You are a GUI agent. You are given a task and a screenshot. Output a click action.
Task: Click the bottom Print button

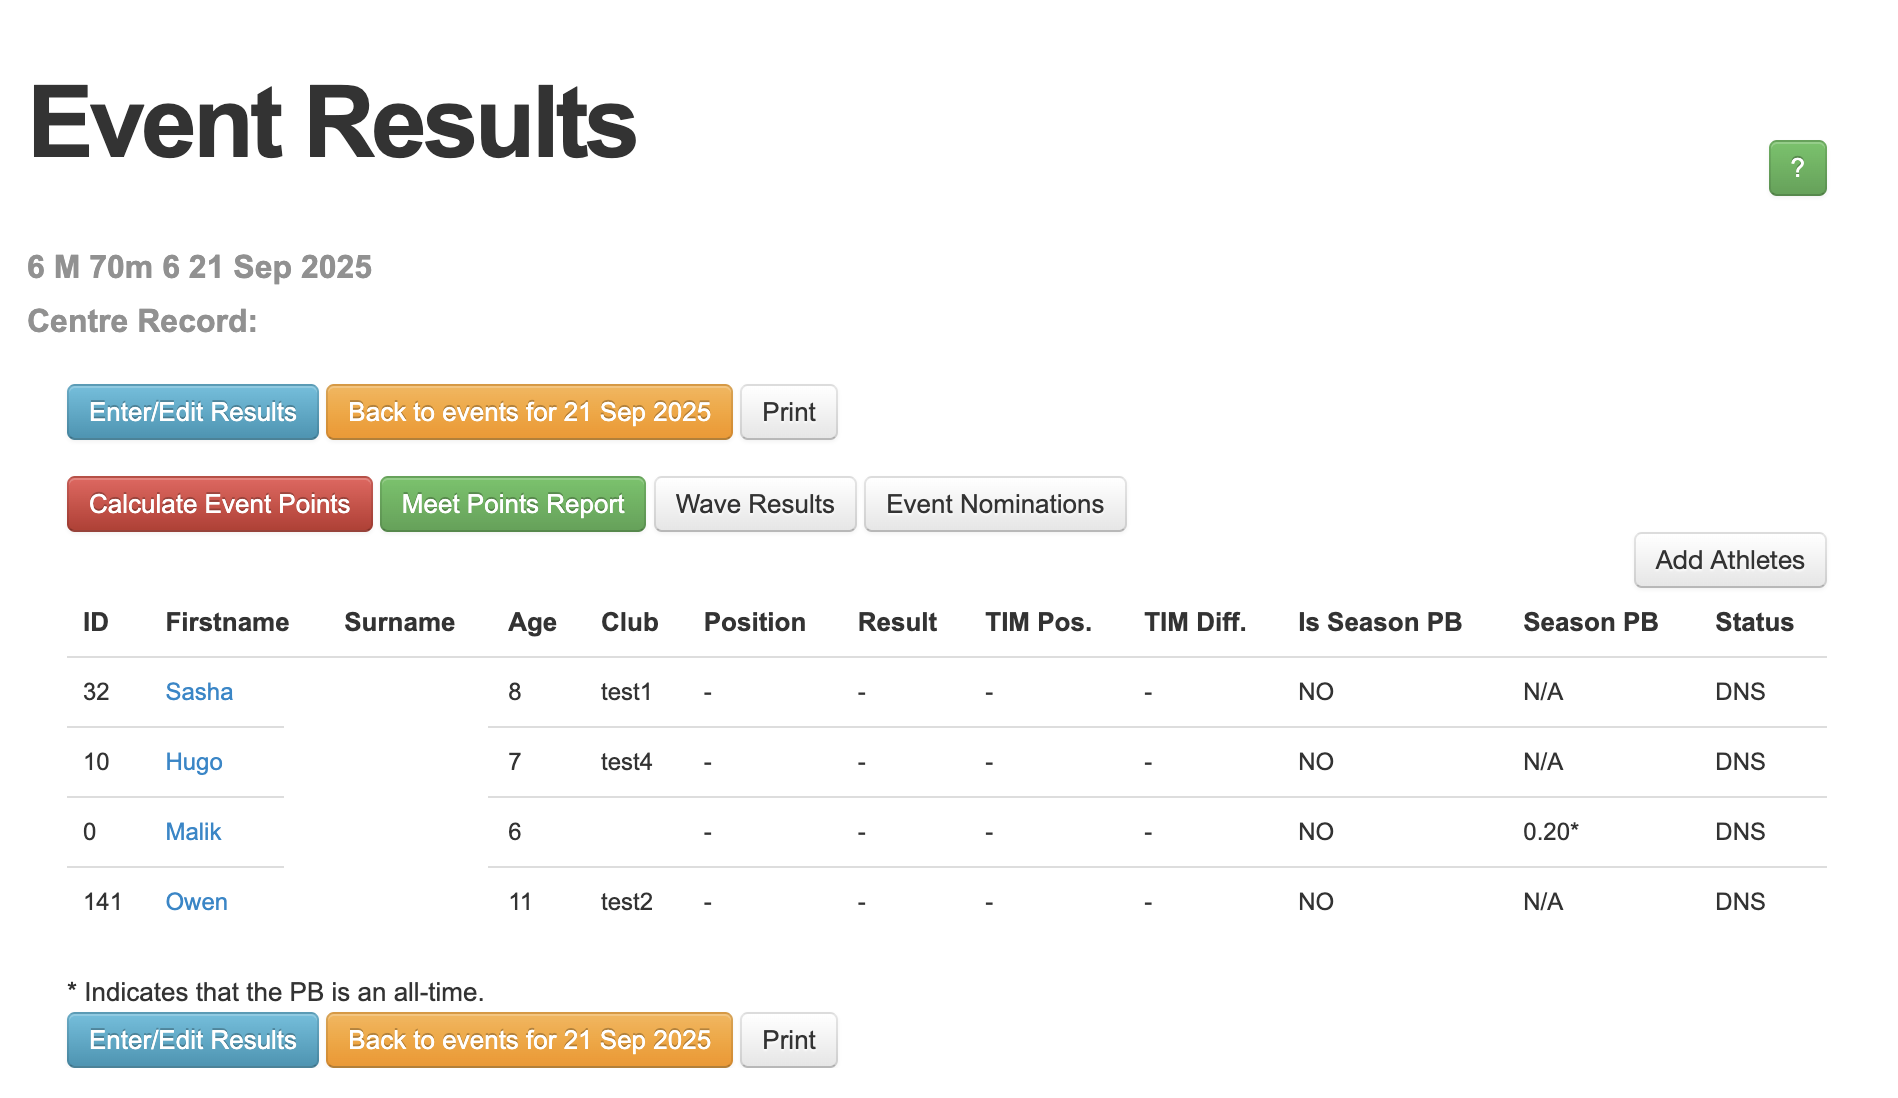[x=789, y=1040]
